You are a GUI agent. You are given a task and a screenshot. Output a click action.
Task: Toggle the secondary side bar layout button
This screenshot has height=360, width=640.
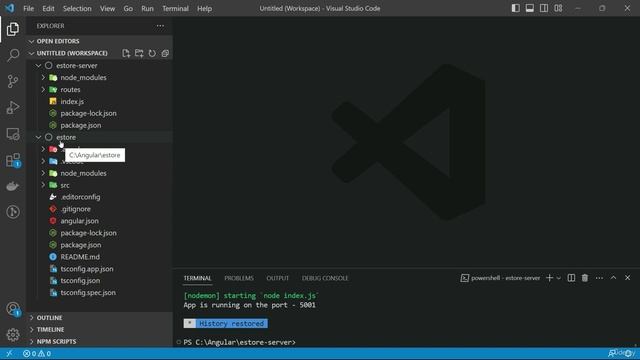[544, 8]
